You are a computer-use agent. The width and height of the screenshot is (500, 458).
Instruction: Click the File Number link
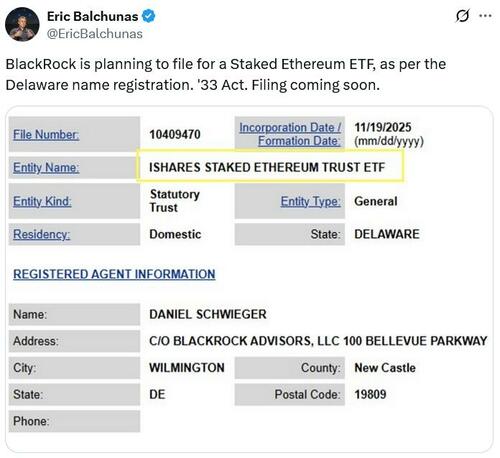coord(46,135)
